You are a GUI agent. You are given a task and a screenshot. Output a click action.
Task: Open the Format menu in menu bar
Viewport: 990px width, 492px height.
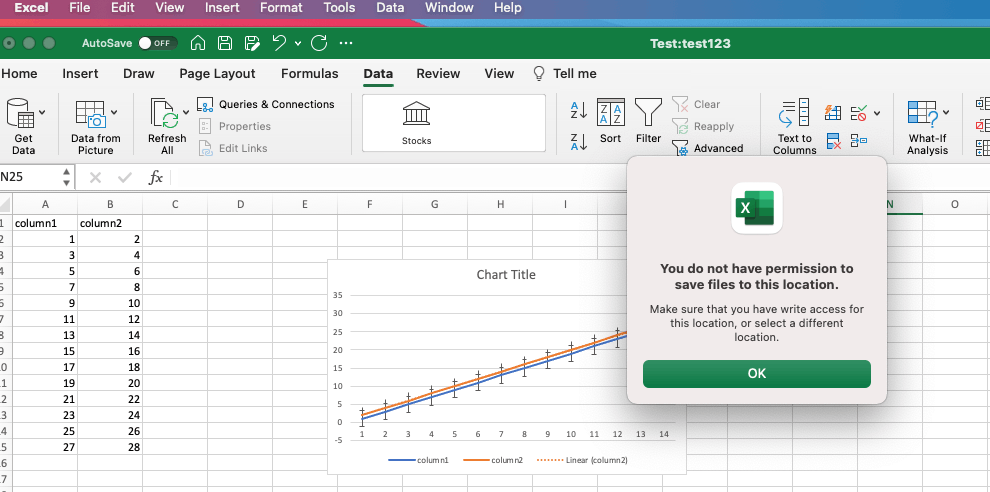click(282, 8)
